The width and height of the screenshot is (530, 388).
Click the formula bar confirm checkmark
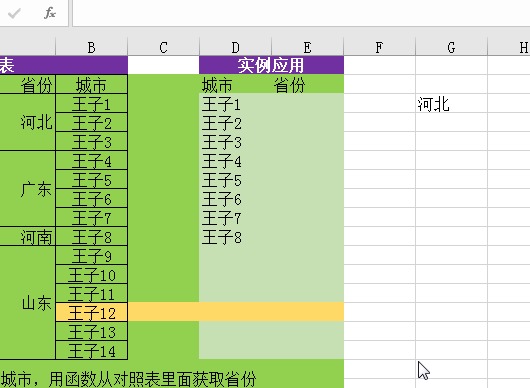point(14,14)
